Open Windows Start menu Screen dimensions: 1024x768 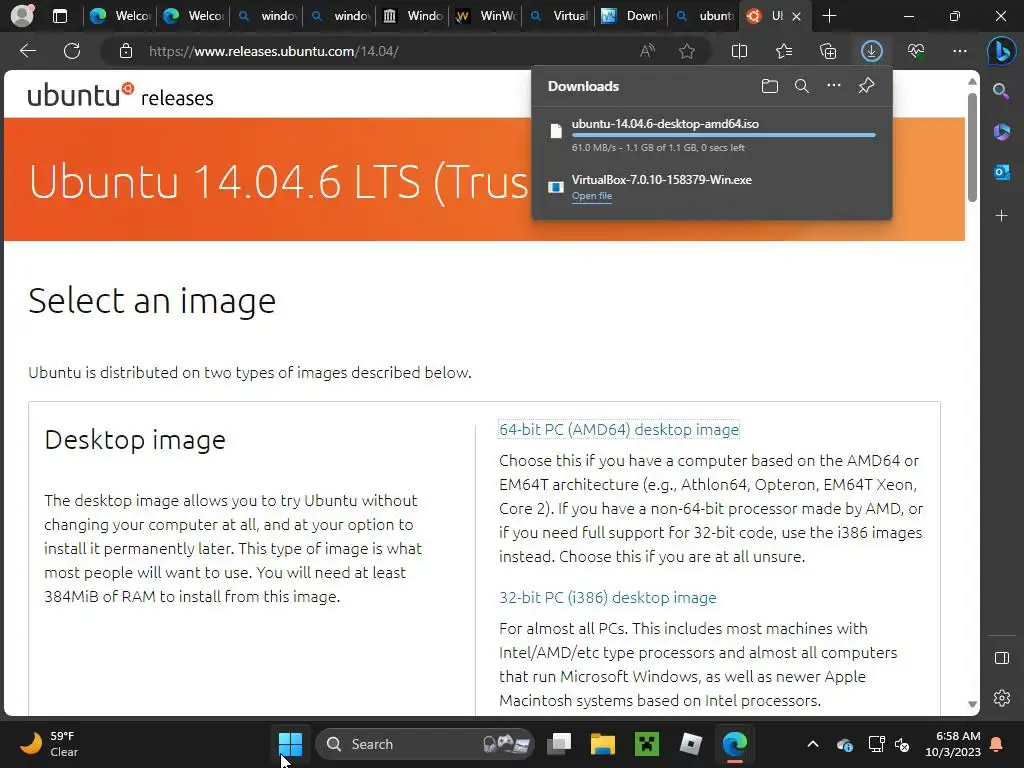tap(290, 744)
